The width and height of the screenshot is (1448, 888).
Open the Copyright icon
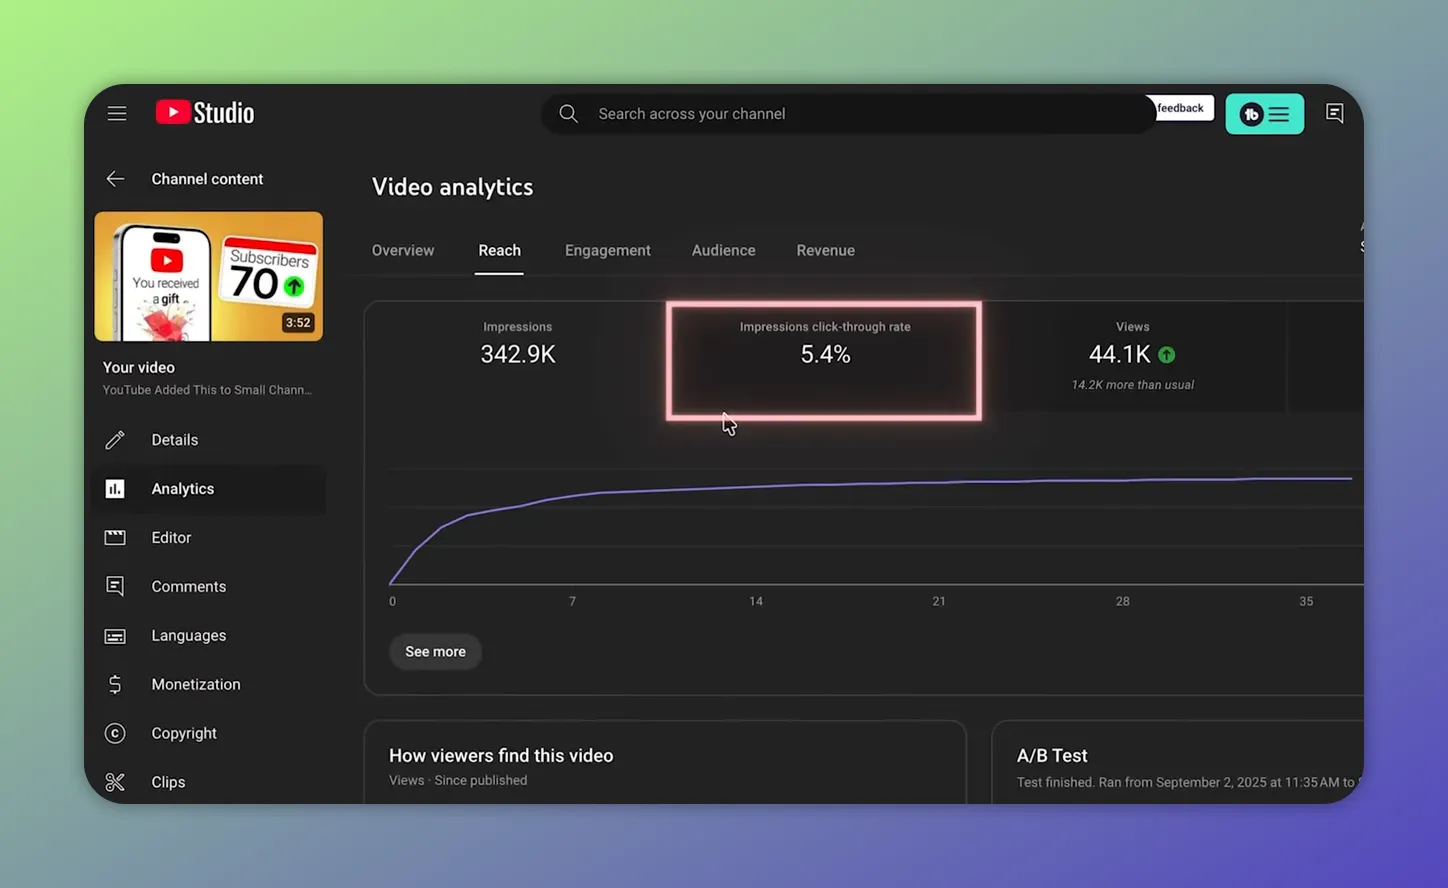tap(115, 733)
